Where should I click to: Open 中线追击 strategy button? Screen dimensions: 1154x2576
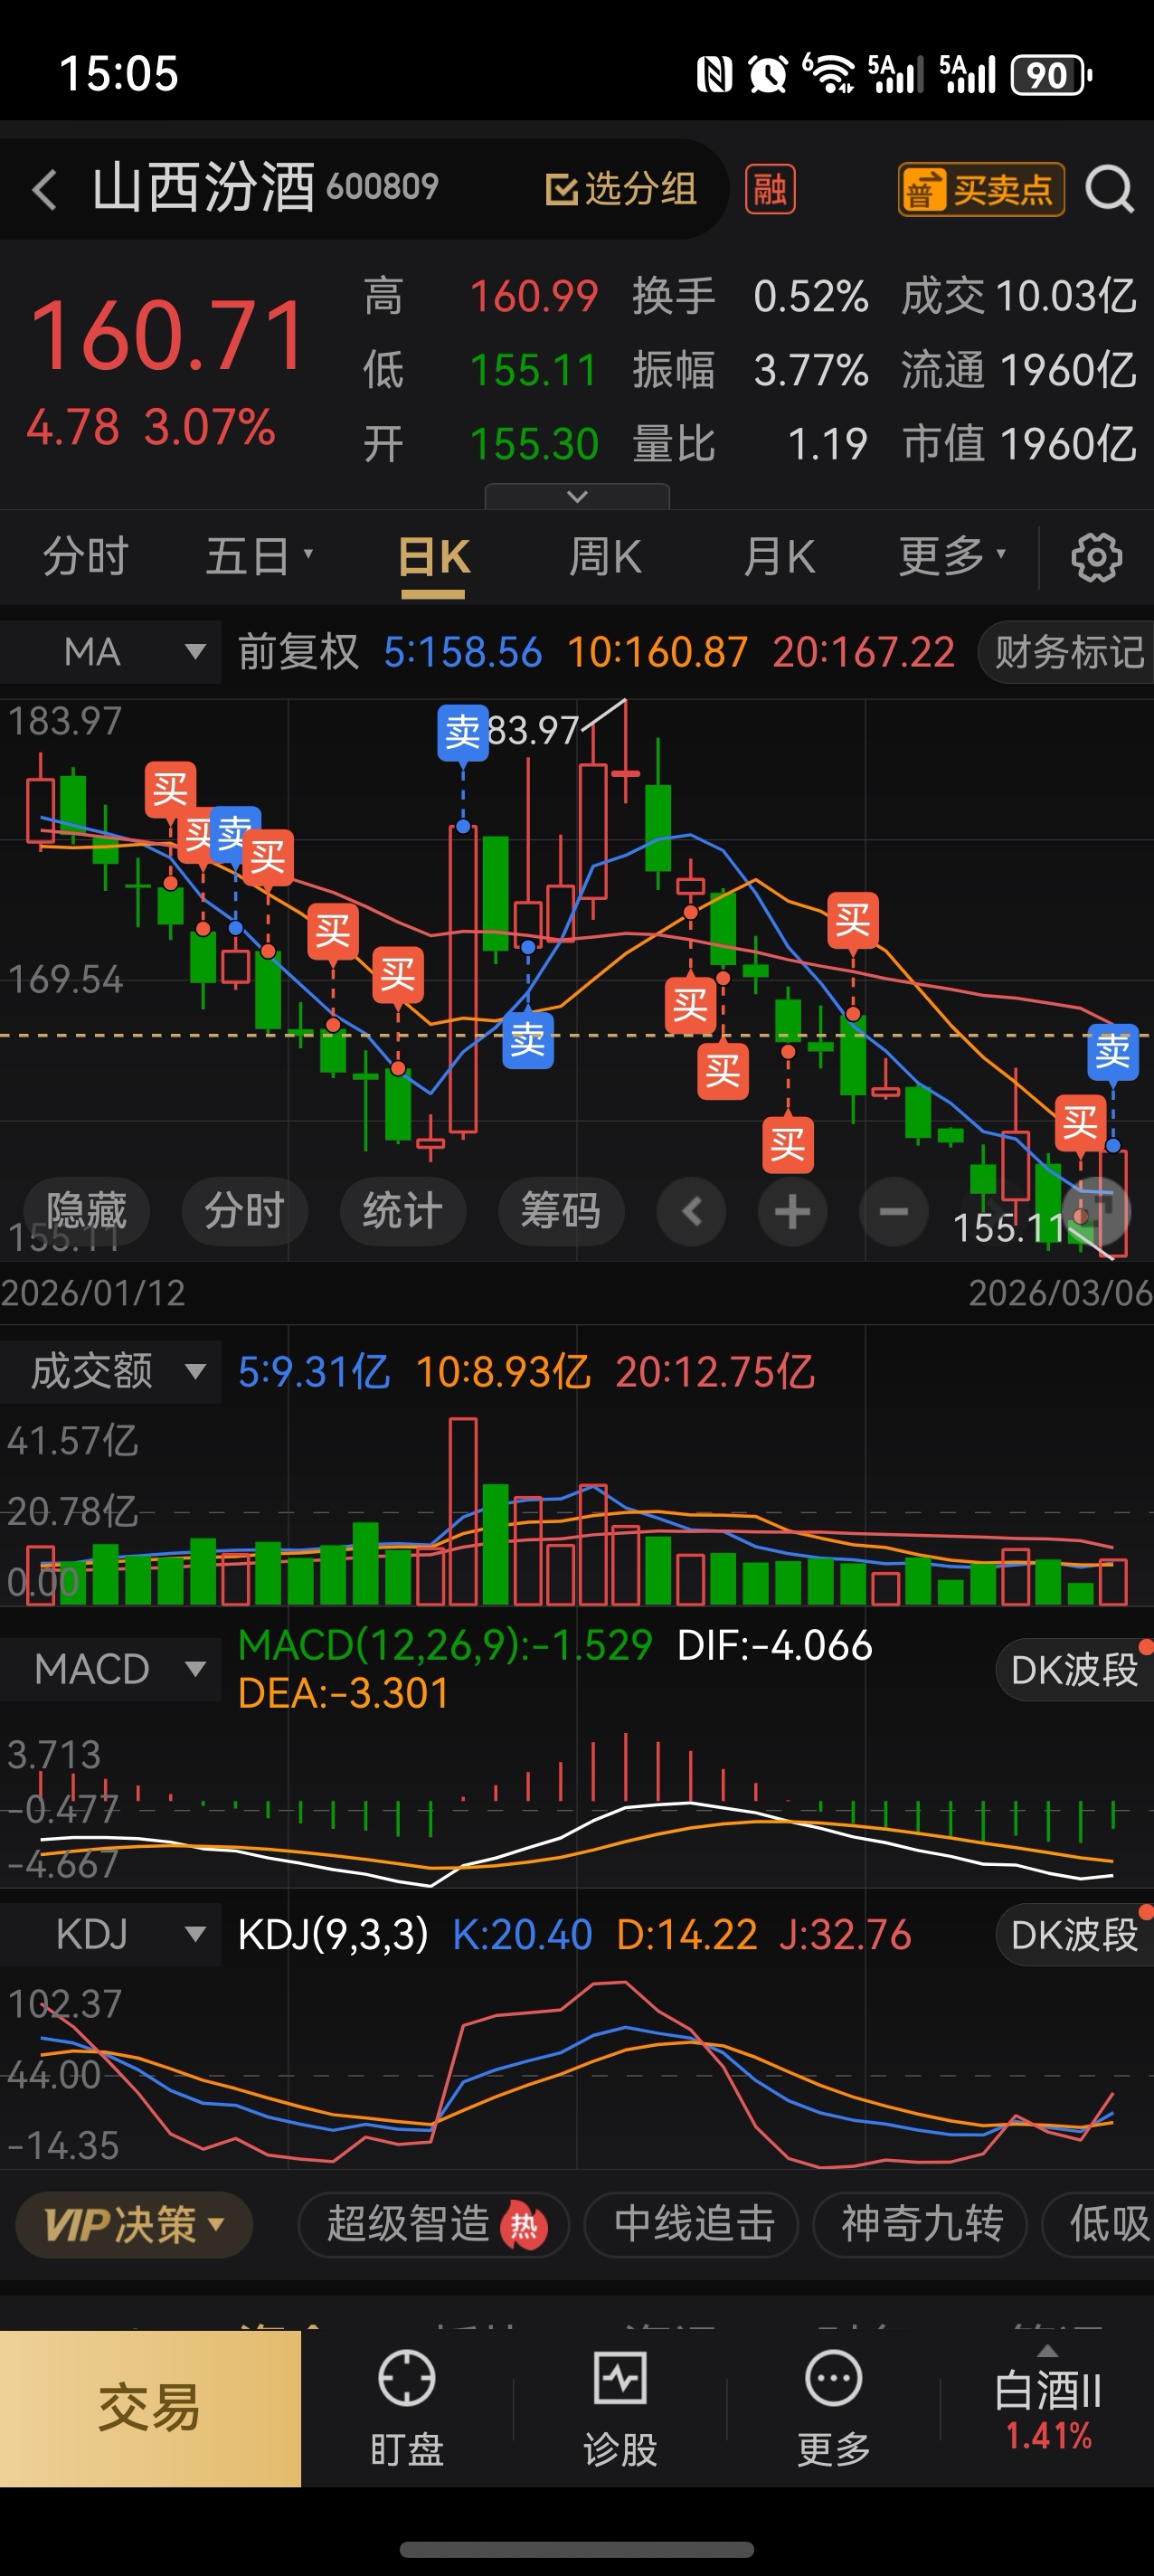coord(692,2225)
